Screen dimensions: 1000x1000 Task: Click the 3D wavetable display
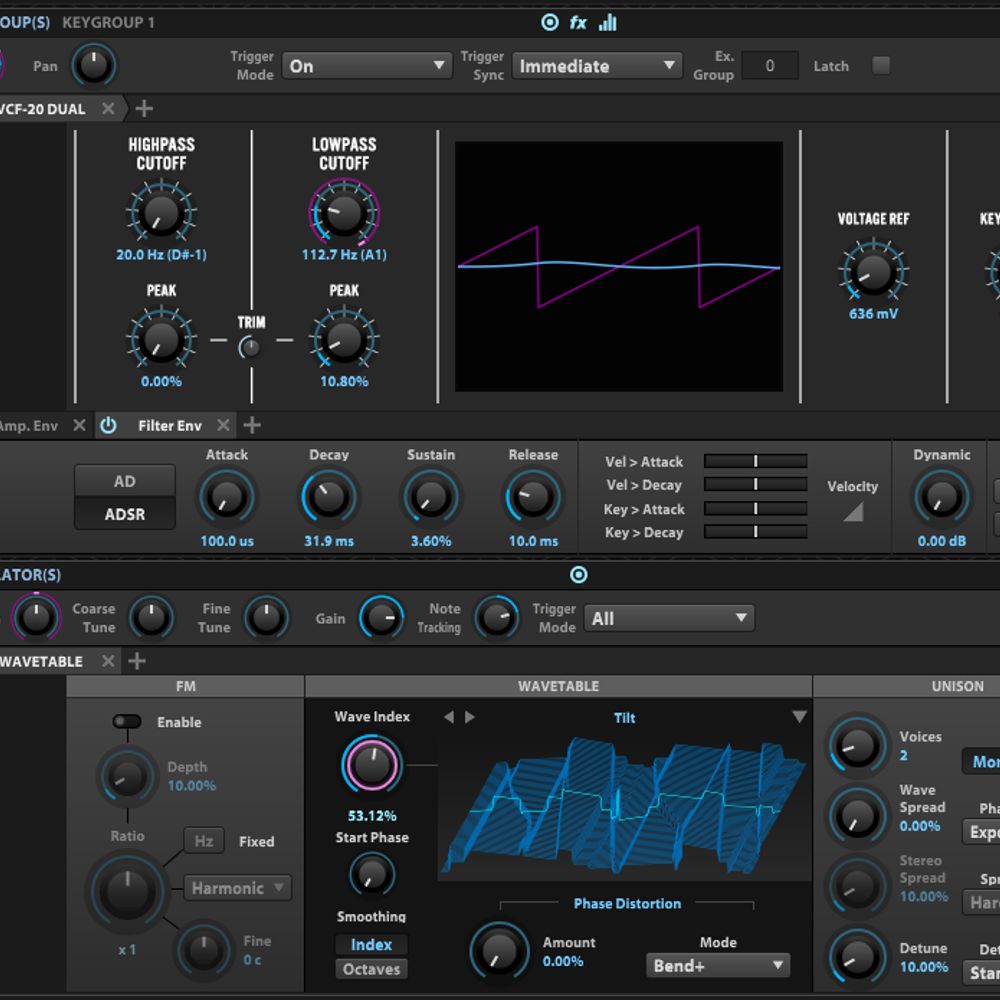pos(625,807)
